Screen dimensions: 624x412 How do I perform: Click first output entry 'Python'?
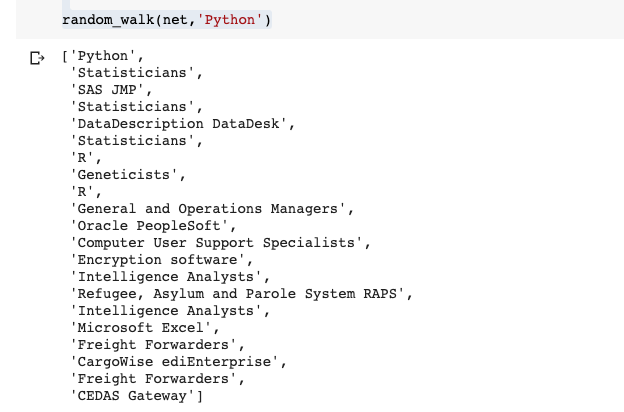point(103,56)
